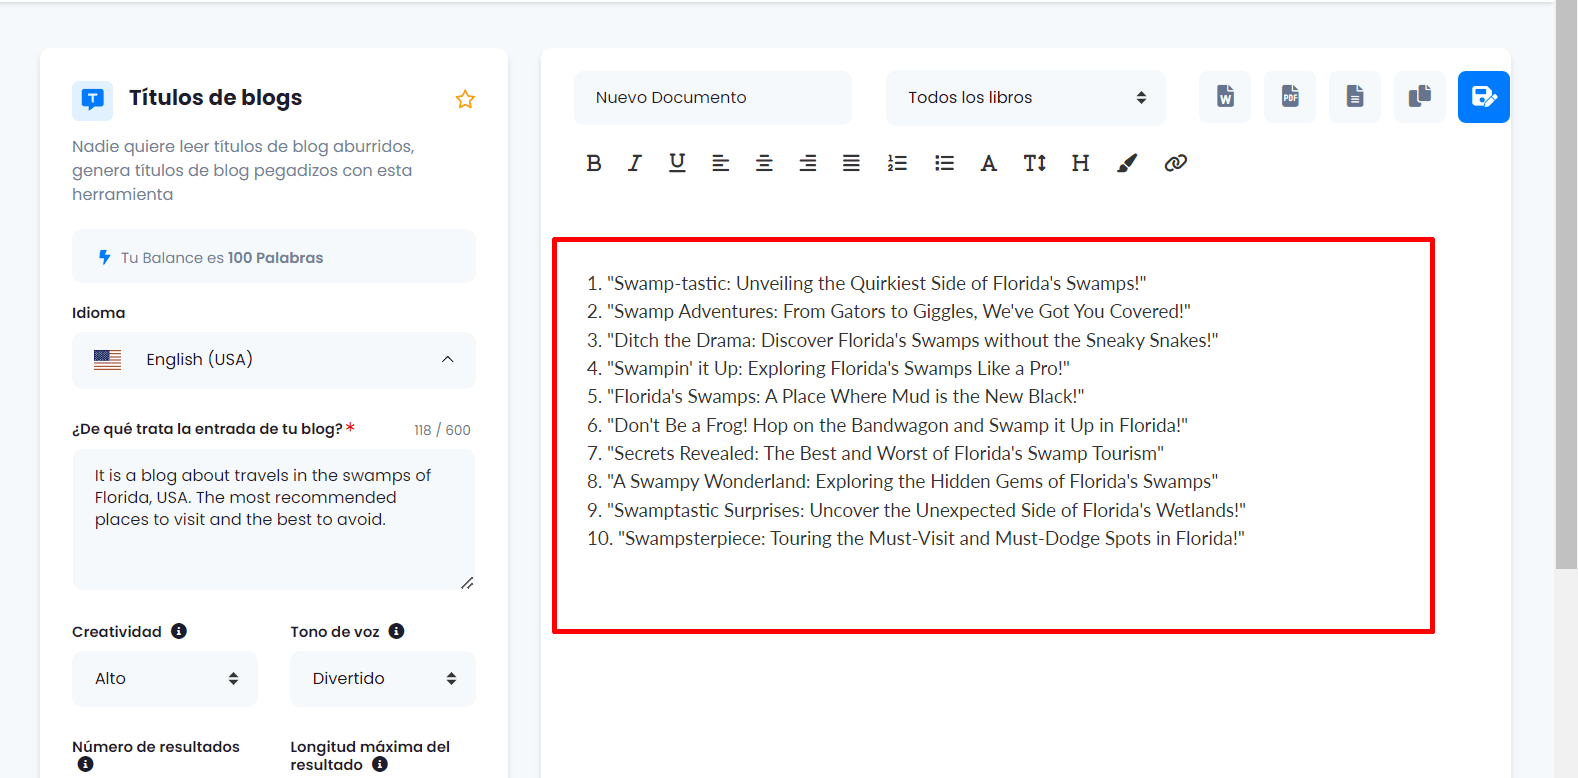Copy the generated text to clipboard
The width and height of the screenshot is (1578, 778).
click(x=1419, y=97)
